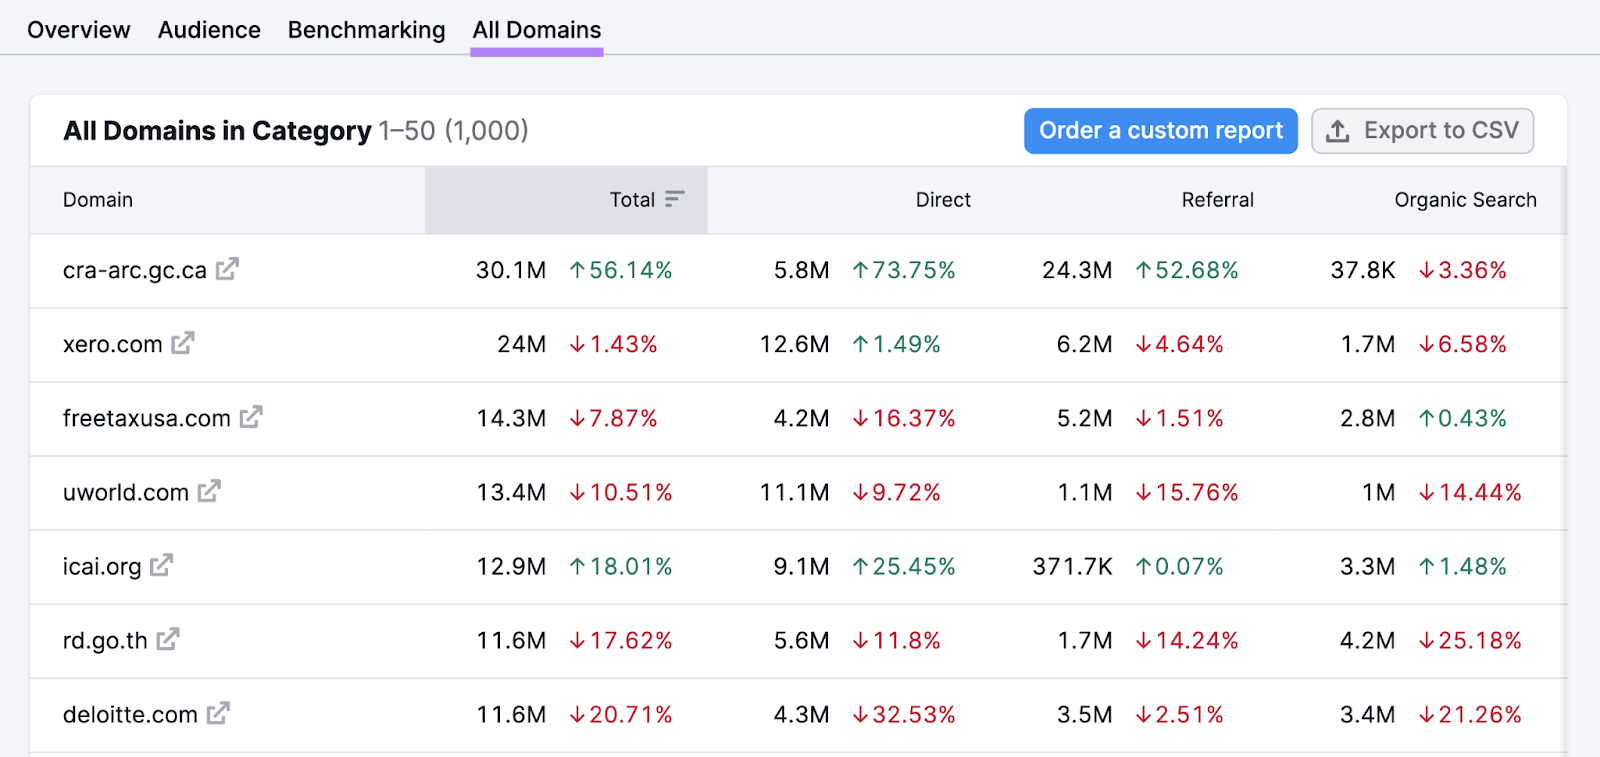Click icai.org total 12.9M
This screenshot has width=1600, height=757.
511,566
